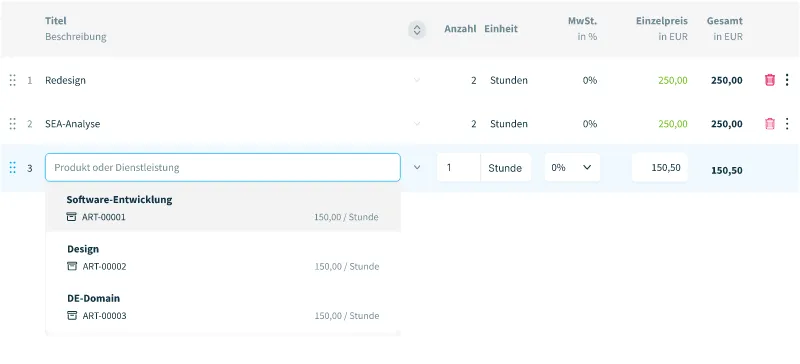Click the quantity 2 in the SEA-Analyse row
This screenshot has height=364, width=800.
pyautogui.click(x=473, y=124)
